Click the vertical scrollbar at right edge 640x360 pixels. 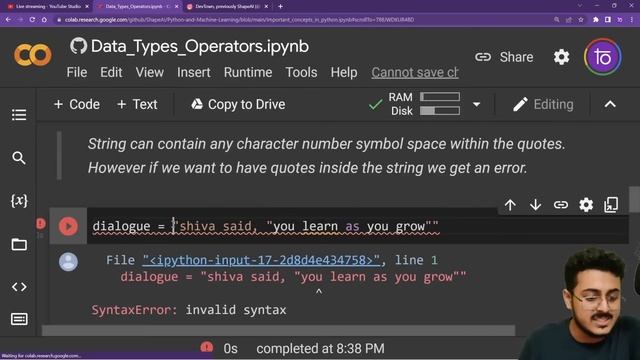pos(634,200)
